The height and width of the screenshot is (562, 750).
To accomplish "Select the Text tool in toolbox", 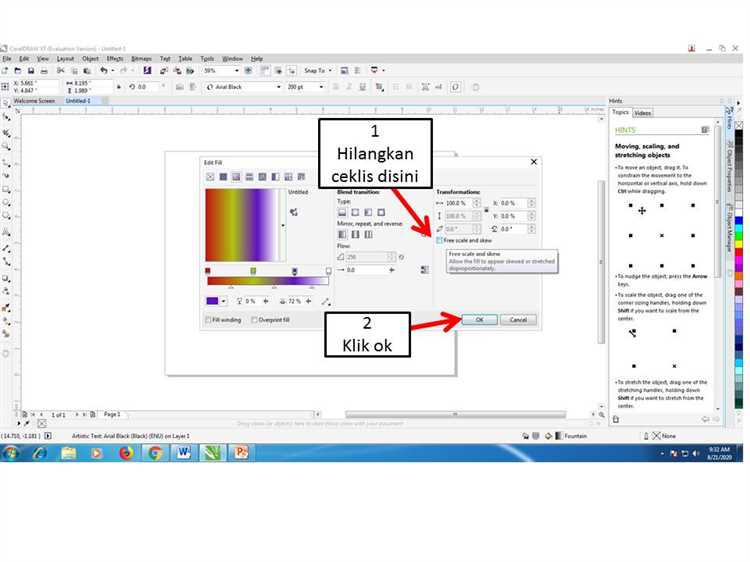I will click(x=6, y=232).
